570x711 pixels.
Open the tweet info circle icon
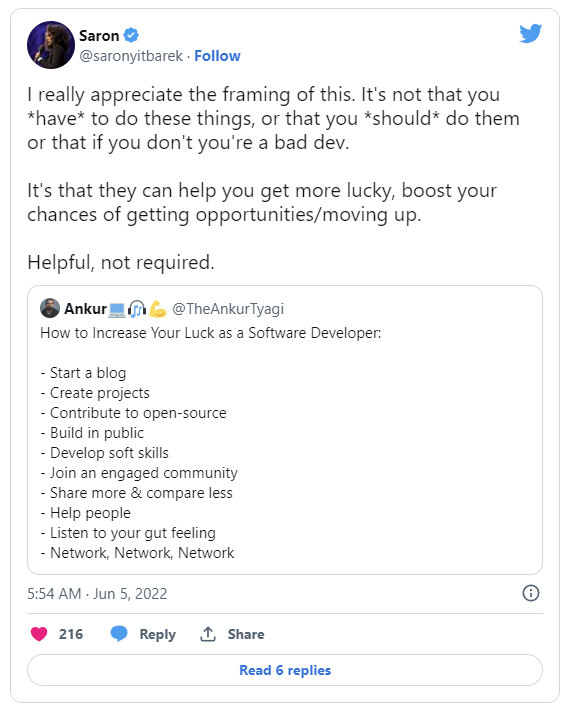[x=531, y=593]
